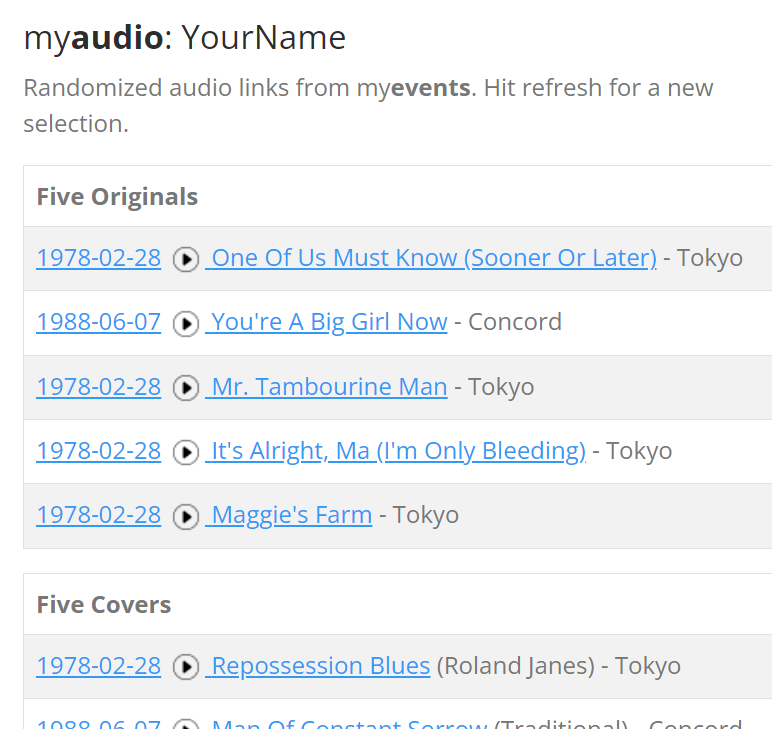This screenshot has height=729, width=772.
Task: Visit the date link before It's Alright, Ma
Action: click(98, 451)
